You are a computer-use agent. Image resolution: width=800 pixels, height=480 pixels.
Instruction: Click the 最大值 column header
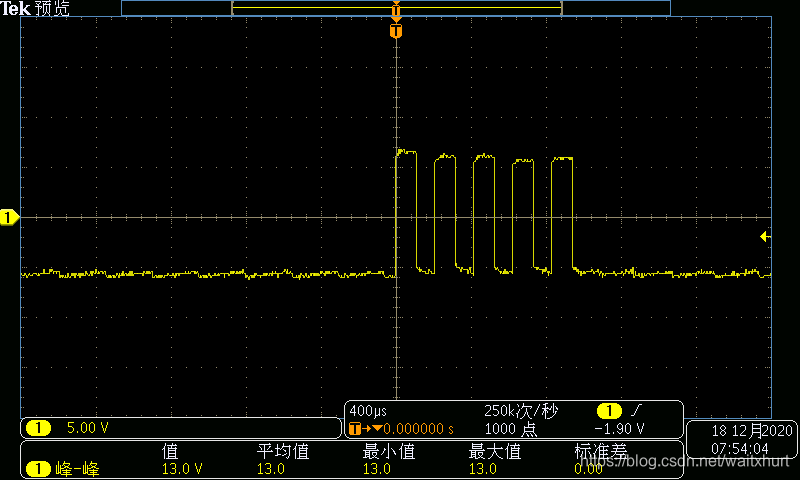tap(494, 451)
